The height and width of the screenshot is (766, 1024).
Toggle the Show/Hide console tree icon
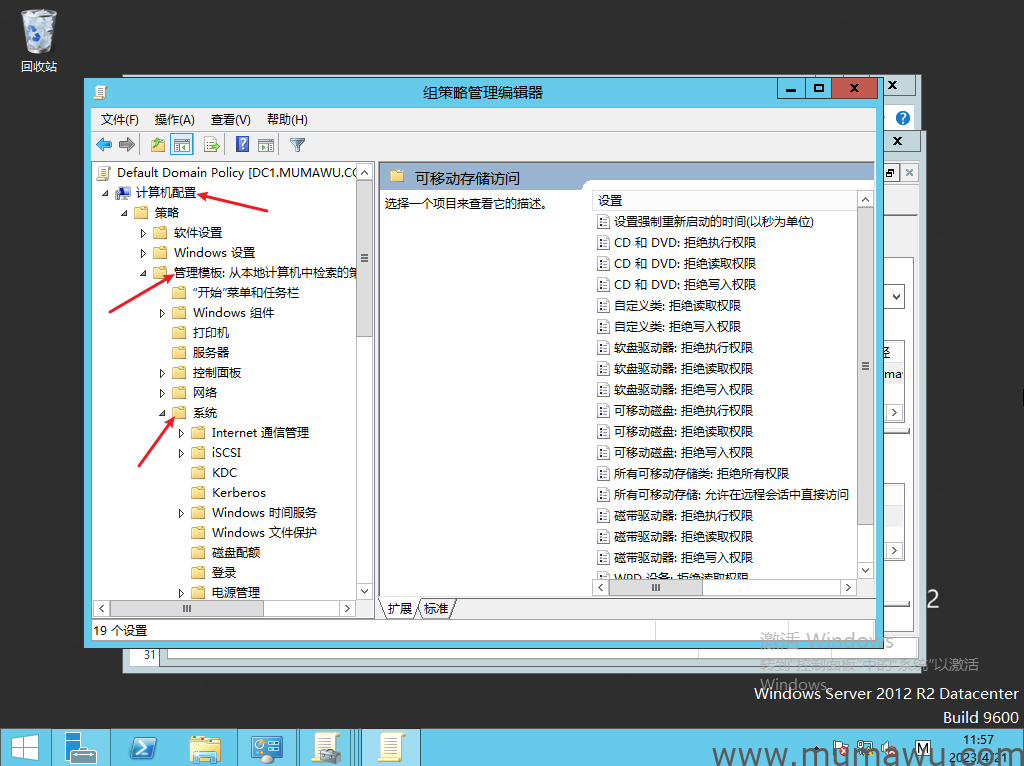pos(181,145)
